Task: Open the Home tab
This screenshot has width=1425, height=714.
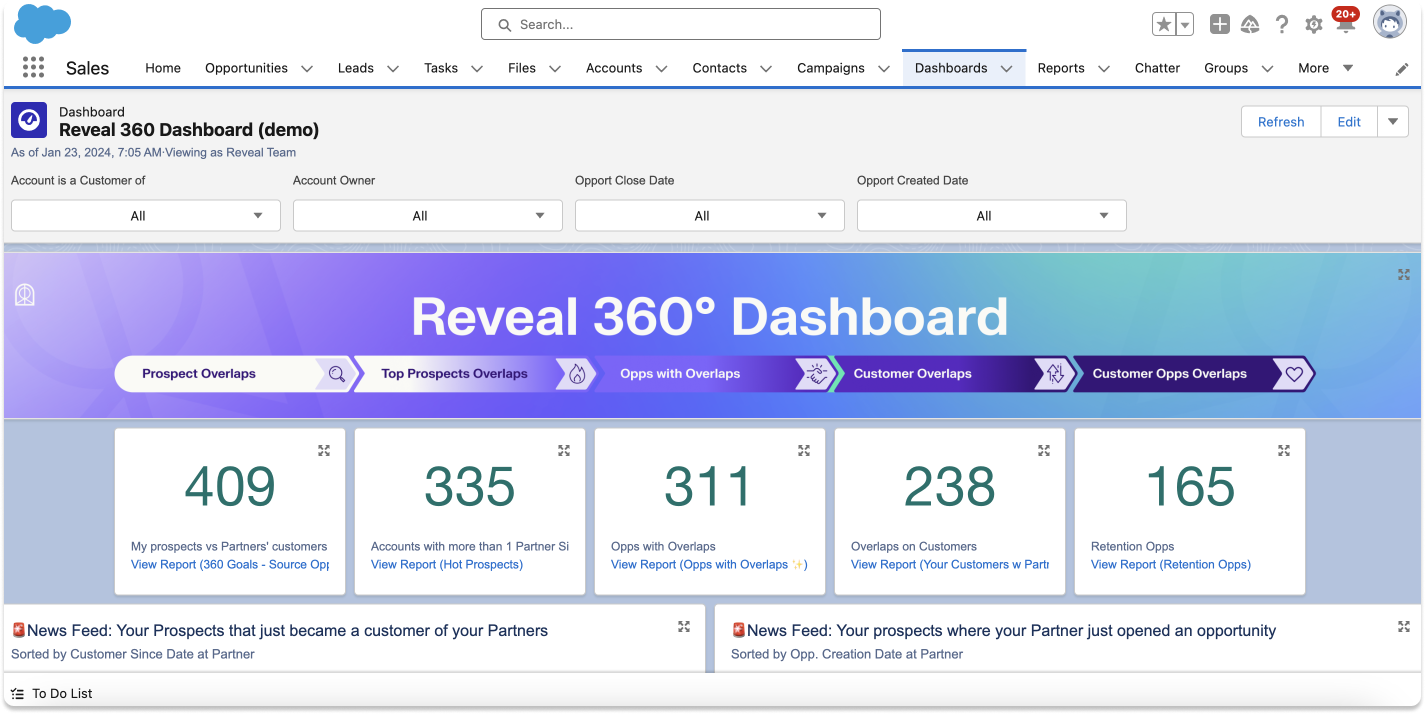Action: tap(163, 68)
